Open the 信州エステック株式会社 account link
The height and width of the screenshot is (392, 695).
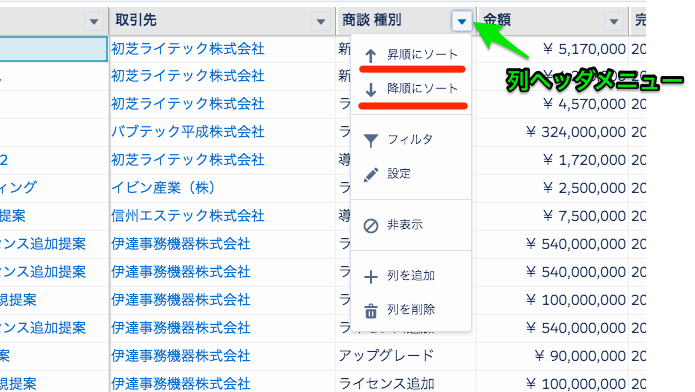[x=188, y=216]
